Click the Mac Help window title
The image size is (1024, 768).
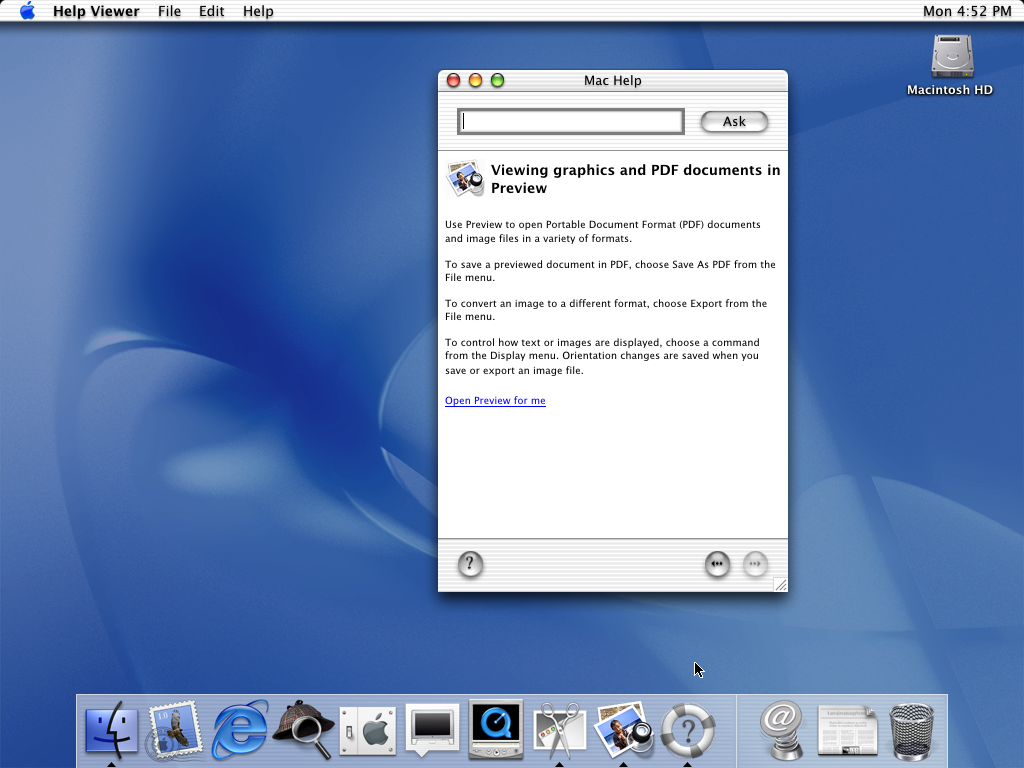click(613, 80)
